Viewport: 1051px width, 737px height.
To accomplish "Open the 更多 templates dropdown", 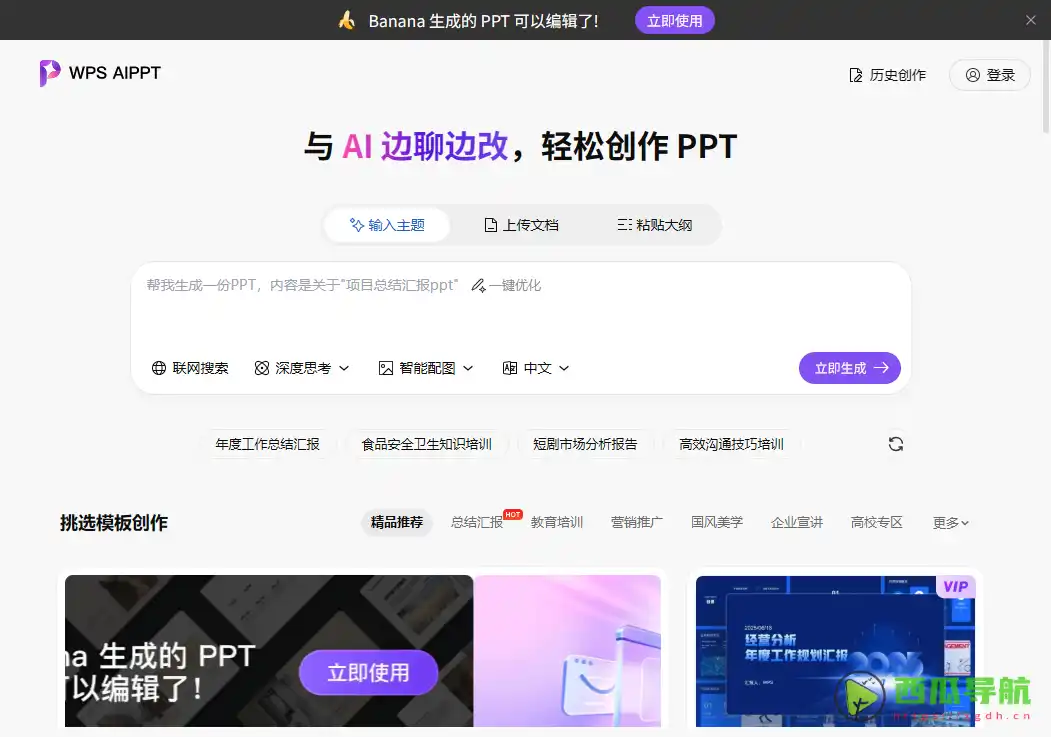I will point(948,522).
